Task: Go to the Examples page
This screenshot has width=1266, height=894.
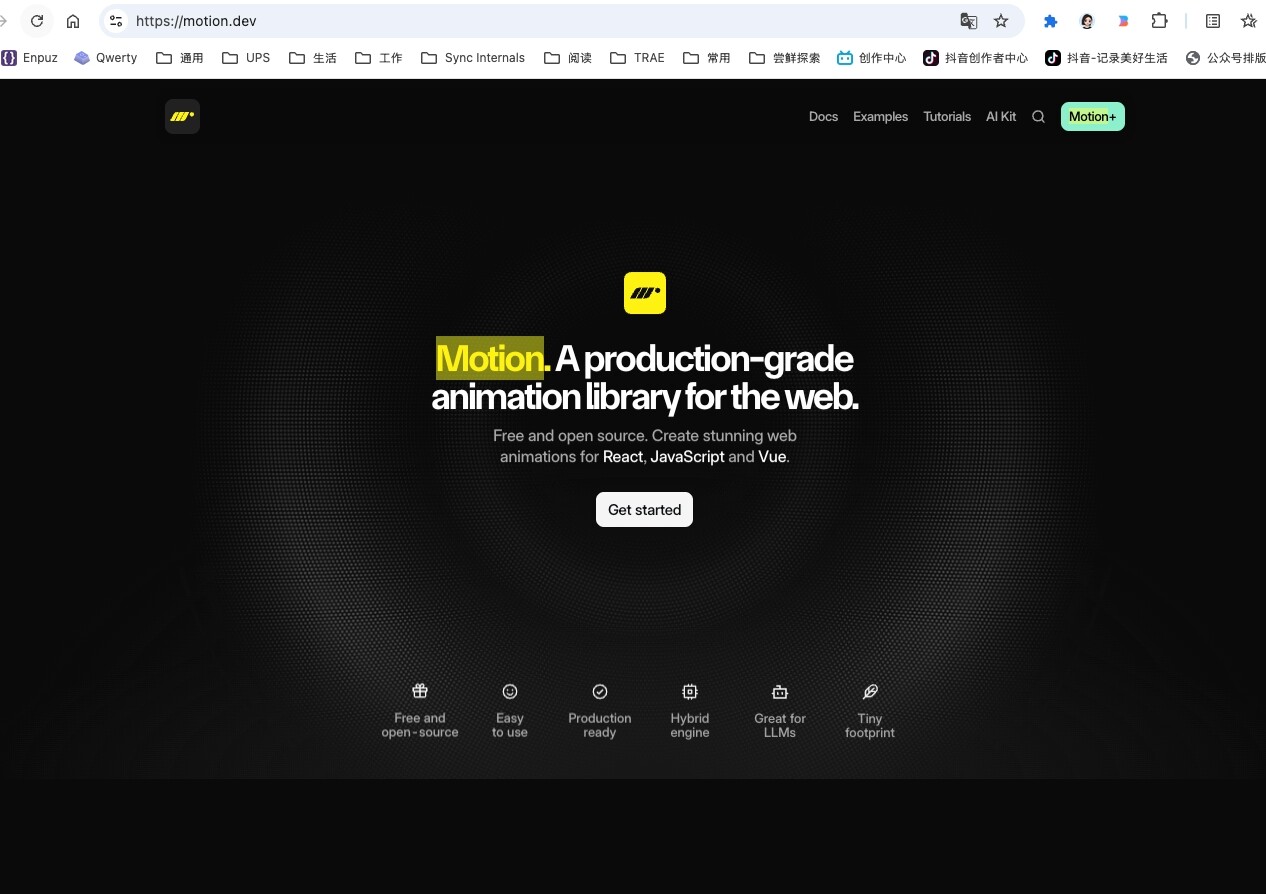Action: pyautogui.click(x=880, y=117)
